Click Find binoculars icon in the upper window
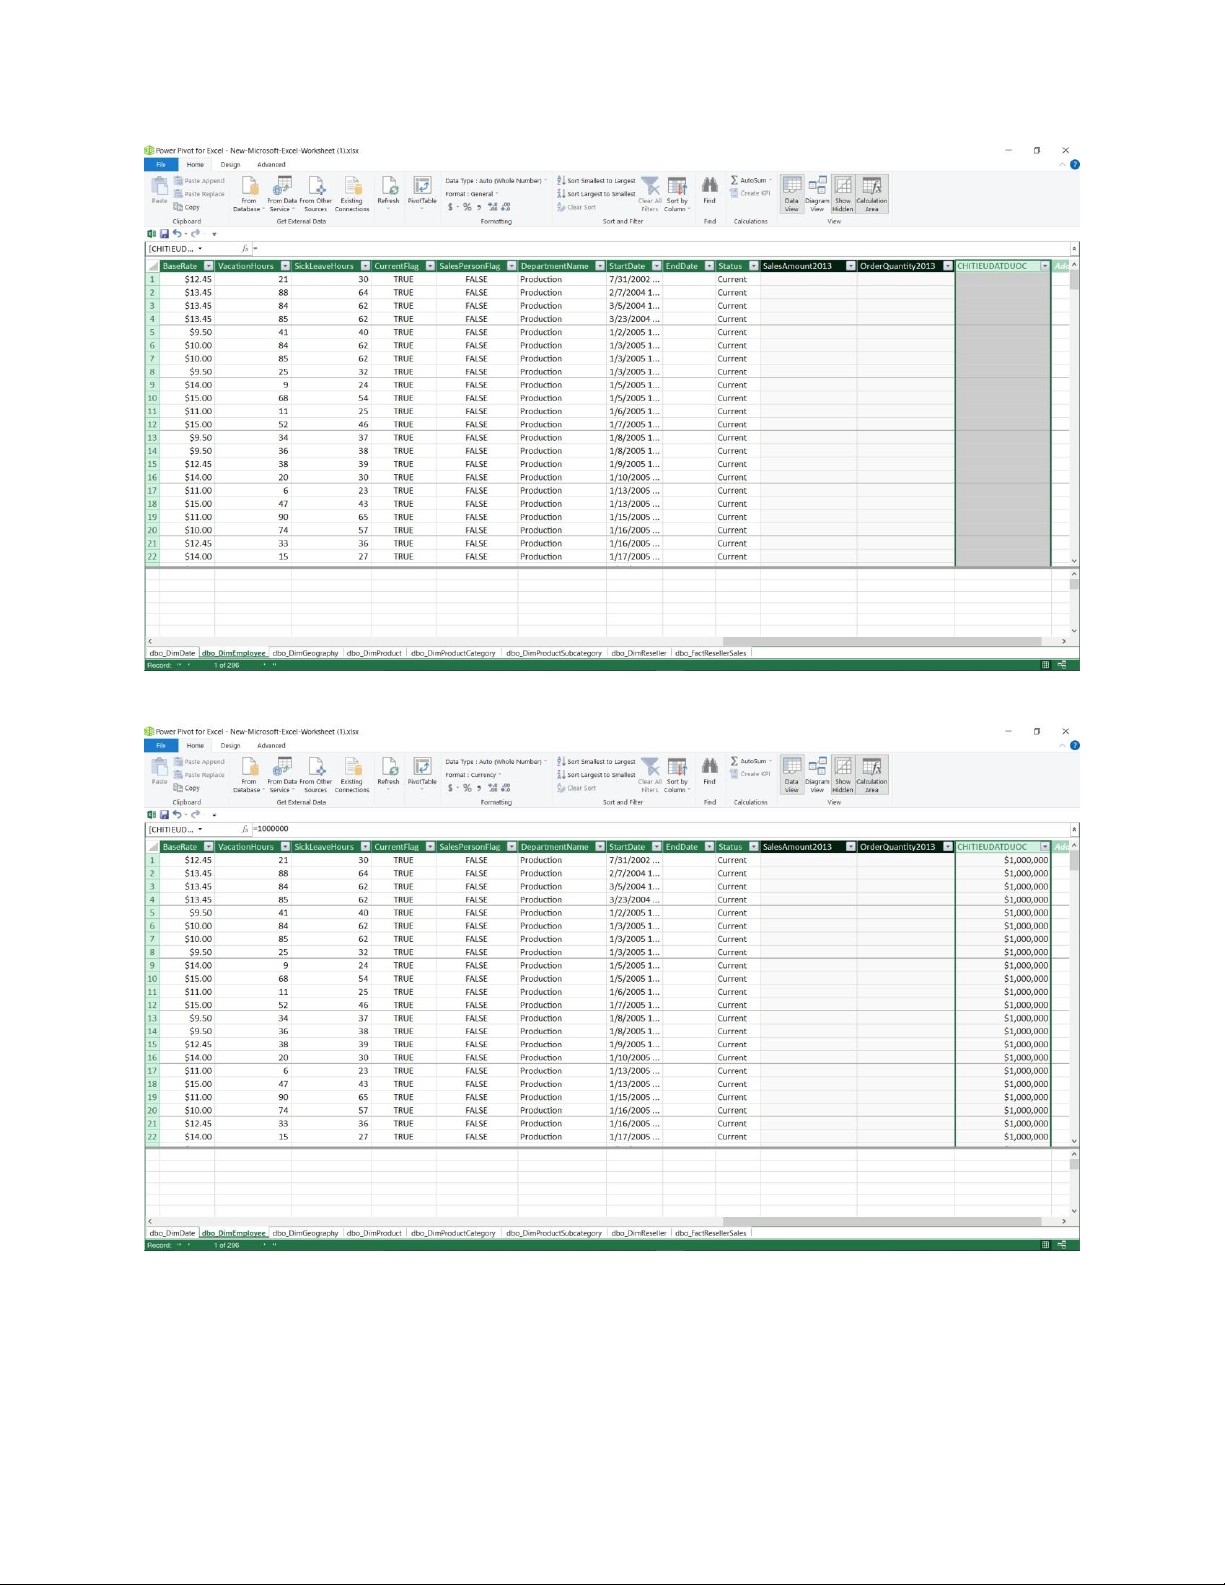 coord(709,186)
